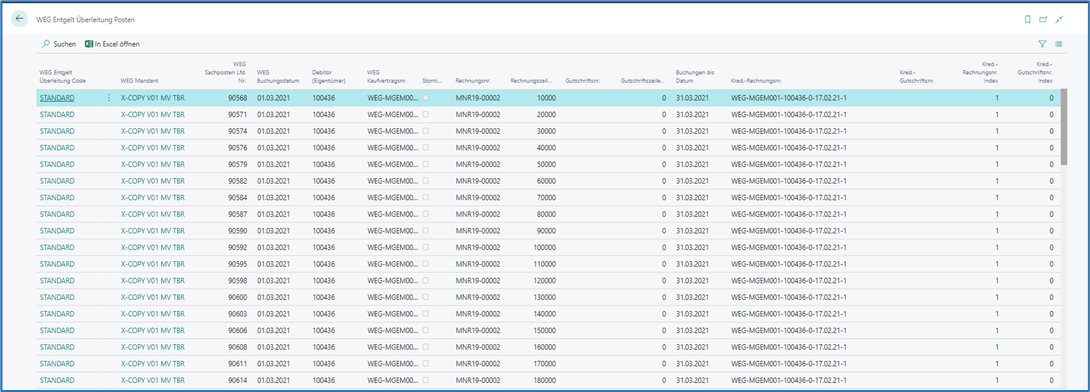Click Debitor 100436 in row 90579
This screenshot has width=1090, height=392.
pyautogui.click(x=324, y=165)
